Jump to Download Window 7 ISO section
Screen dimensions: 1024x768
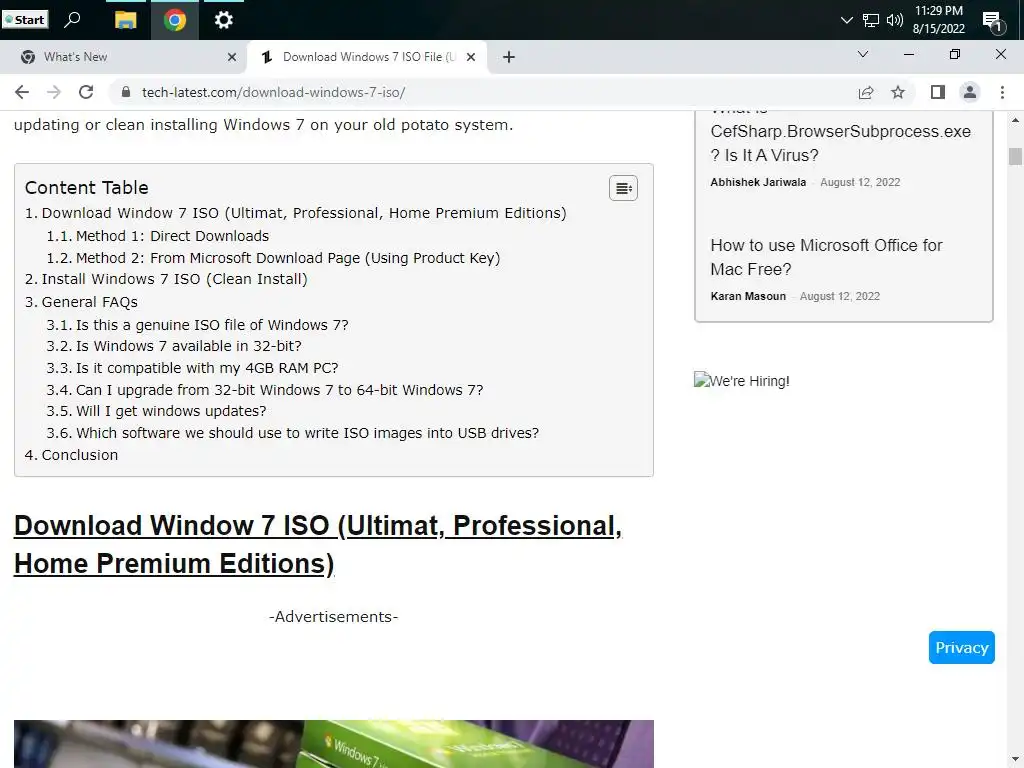click(304, 213)
